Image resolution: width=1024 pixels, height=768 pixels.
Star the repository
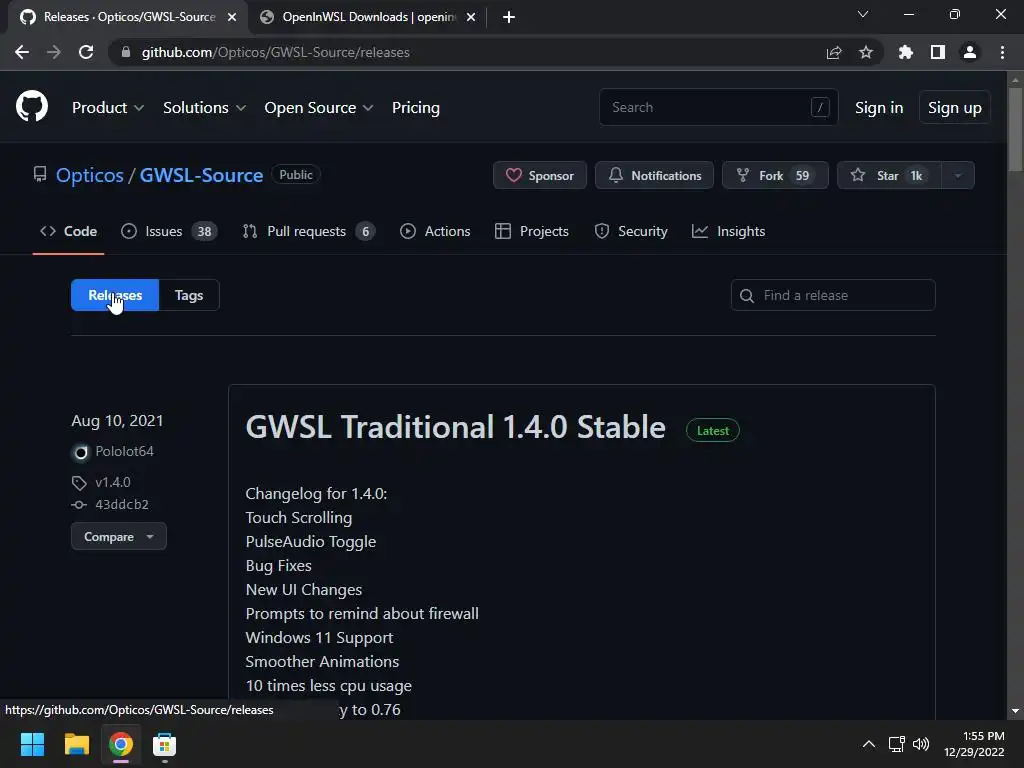pyautogui.click(x=889, y=175)
